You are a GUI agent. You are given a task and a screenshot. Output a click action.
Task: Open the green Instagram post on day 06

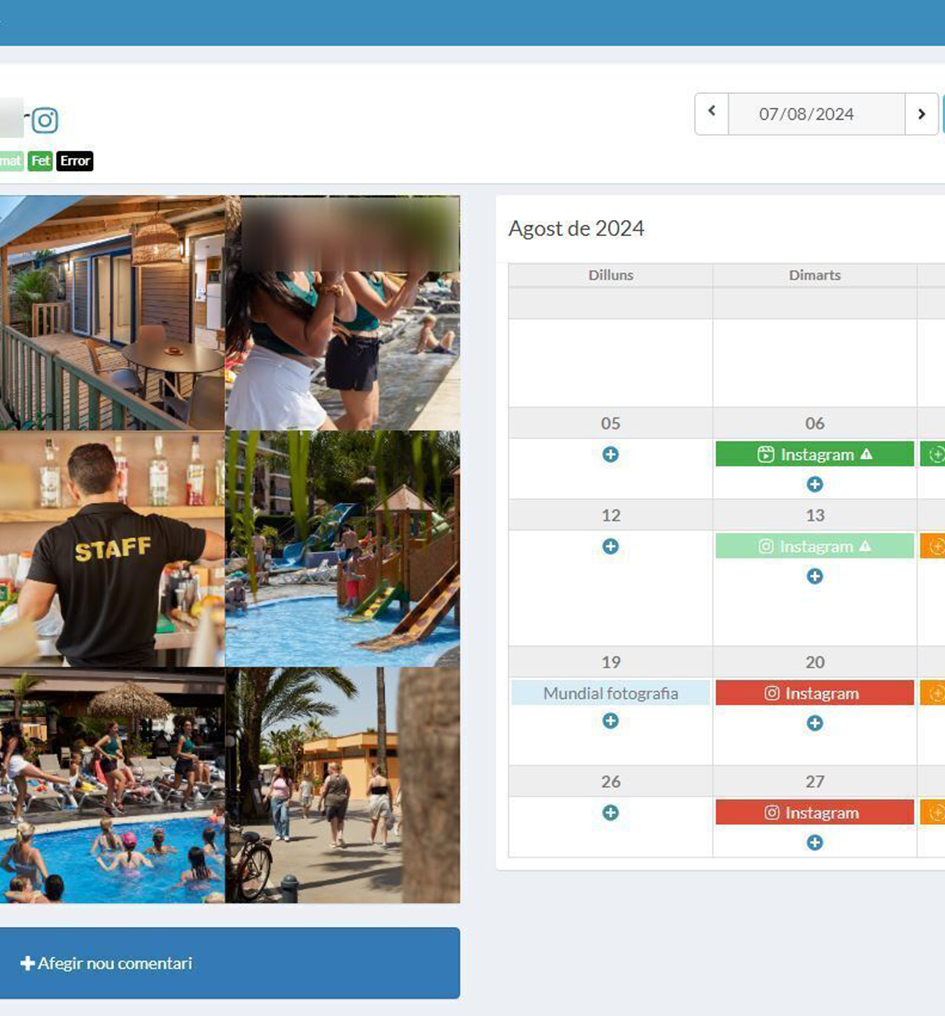[814, 454]
